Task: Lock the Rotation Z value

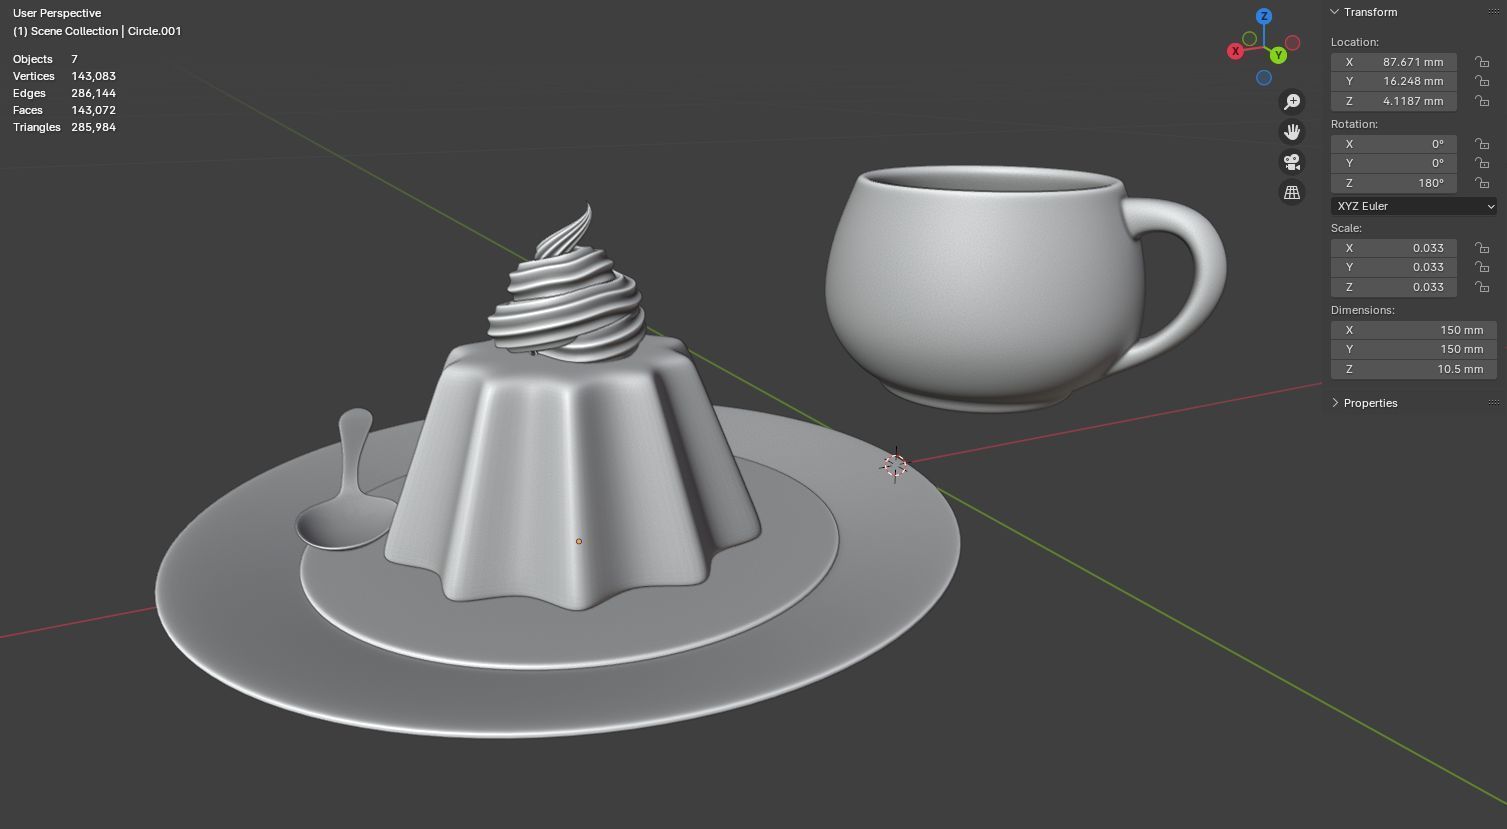Action: [x=1482, y=183]
